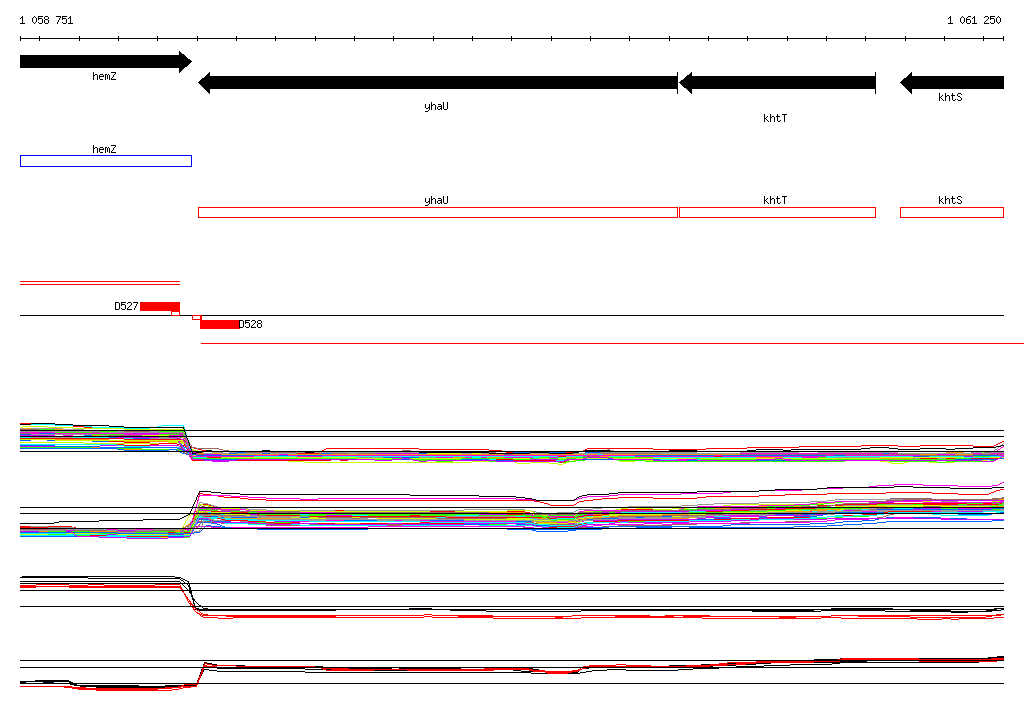Click the D528 text label

[x=250, y=324]
